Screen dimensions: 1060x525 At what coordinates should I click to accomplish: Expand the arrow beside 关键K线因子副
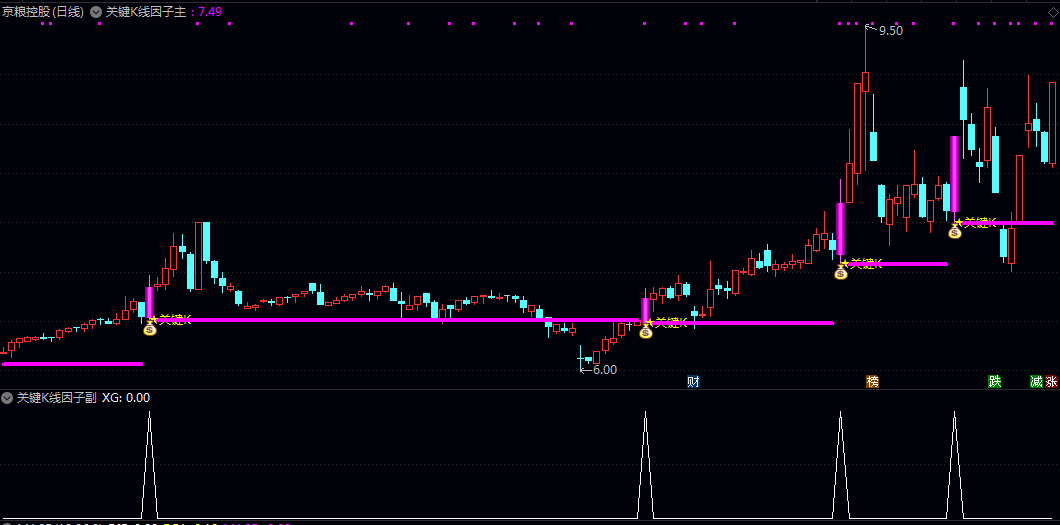(x=7, y=398)
